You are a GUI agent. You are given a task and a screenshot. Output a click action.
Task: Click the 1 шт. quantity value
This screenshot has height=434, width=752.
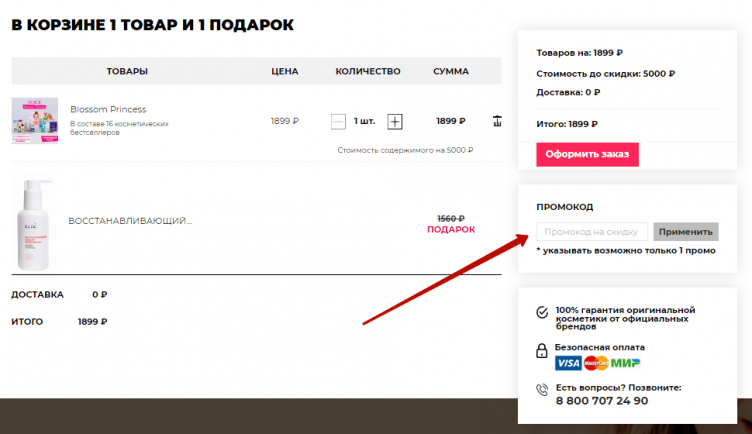[364, 121]
